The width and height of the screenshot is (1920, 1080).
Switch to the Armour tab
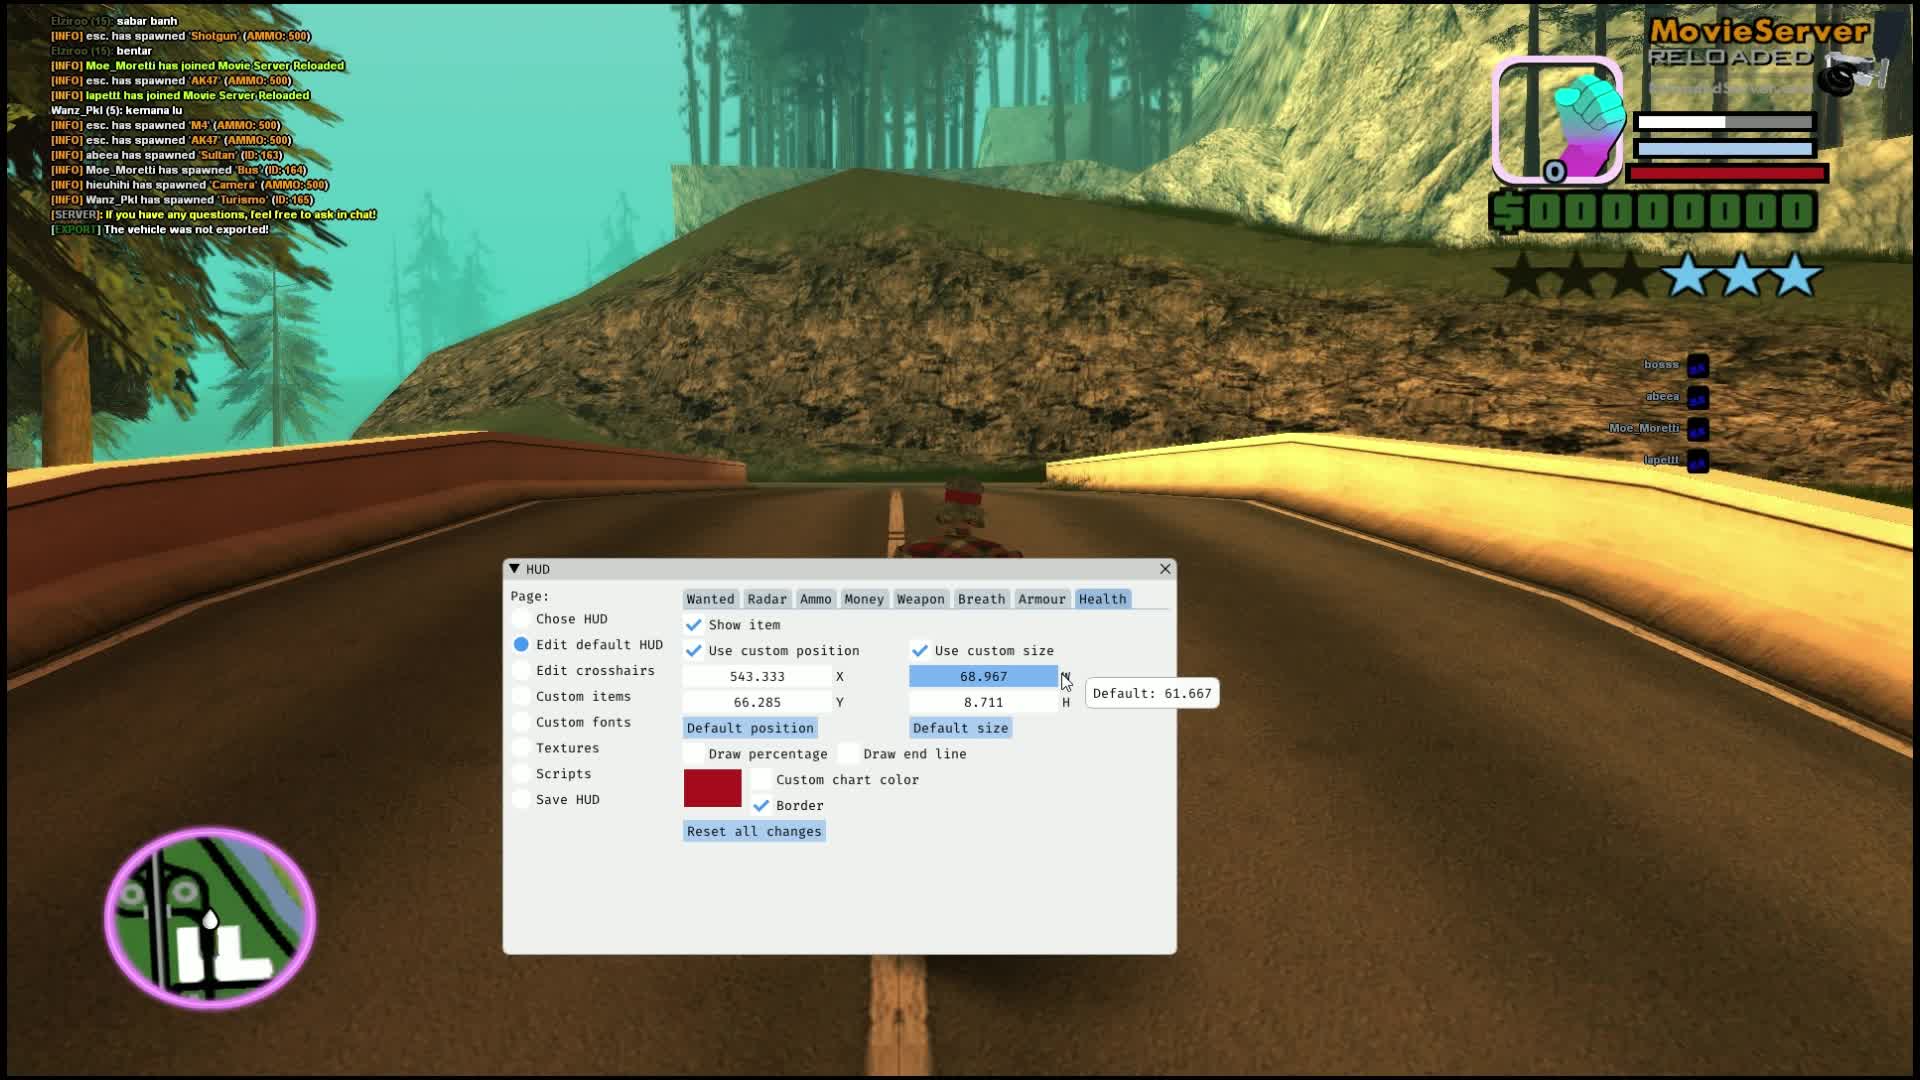[x=1041, y=599]
